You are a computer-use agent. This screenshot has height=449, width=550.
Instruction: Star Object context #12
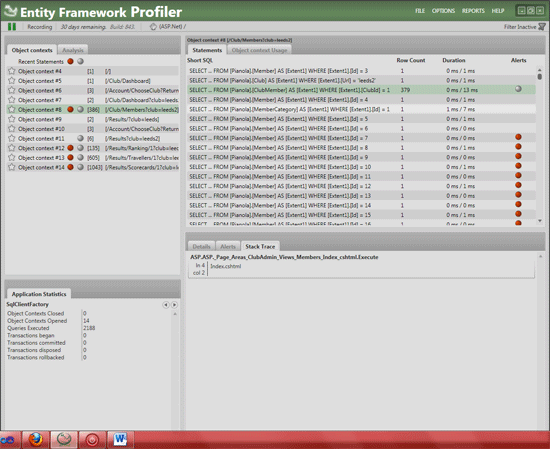12,148
